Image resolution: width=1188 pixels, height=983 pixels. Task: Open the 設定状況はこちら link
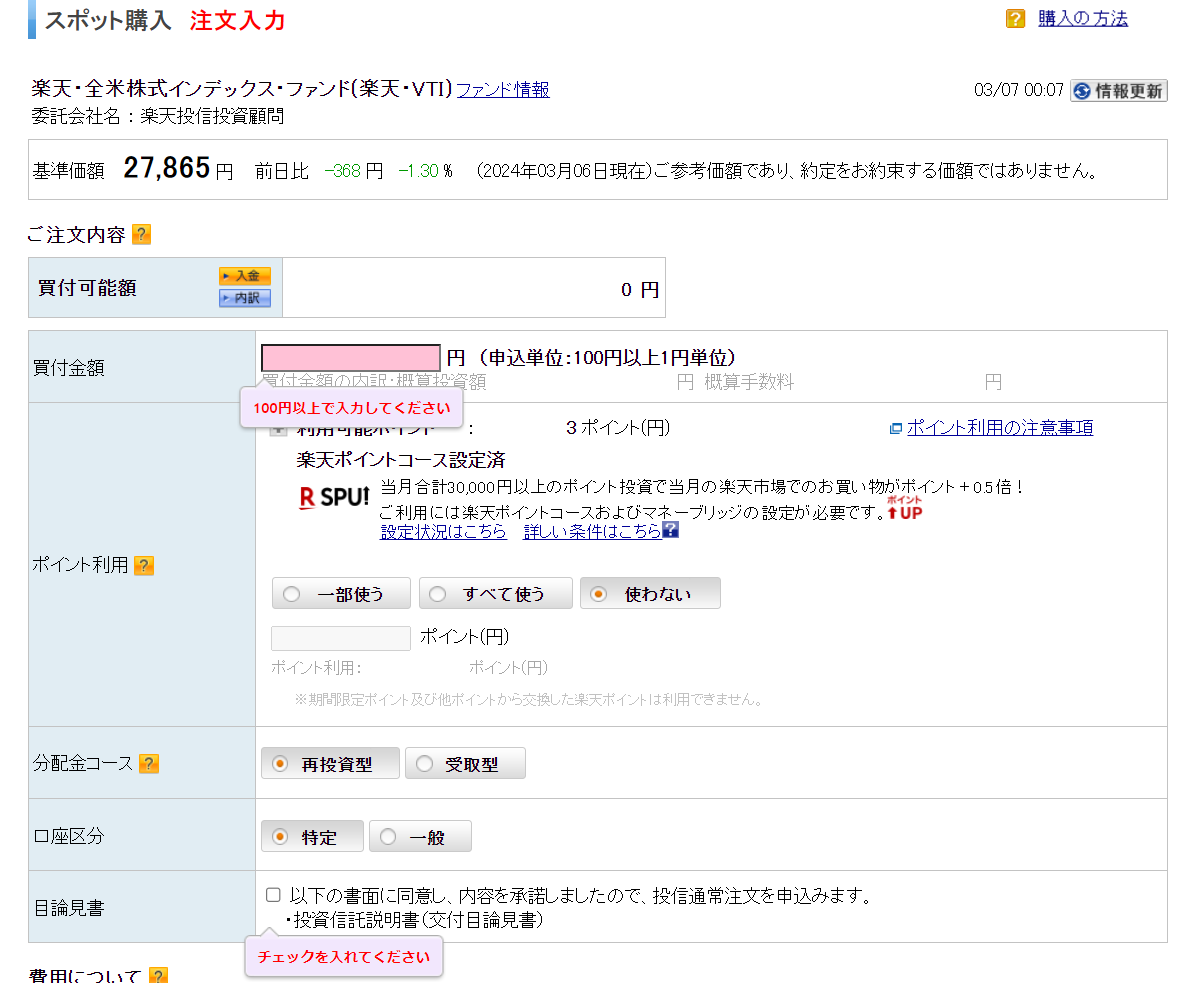coord(443,532)
